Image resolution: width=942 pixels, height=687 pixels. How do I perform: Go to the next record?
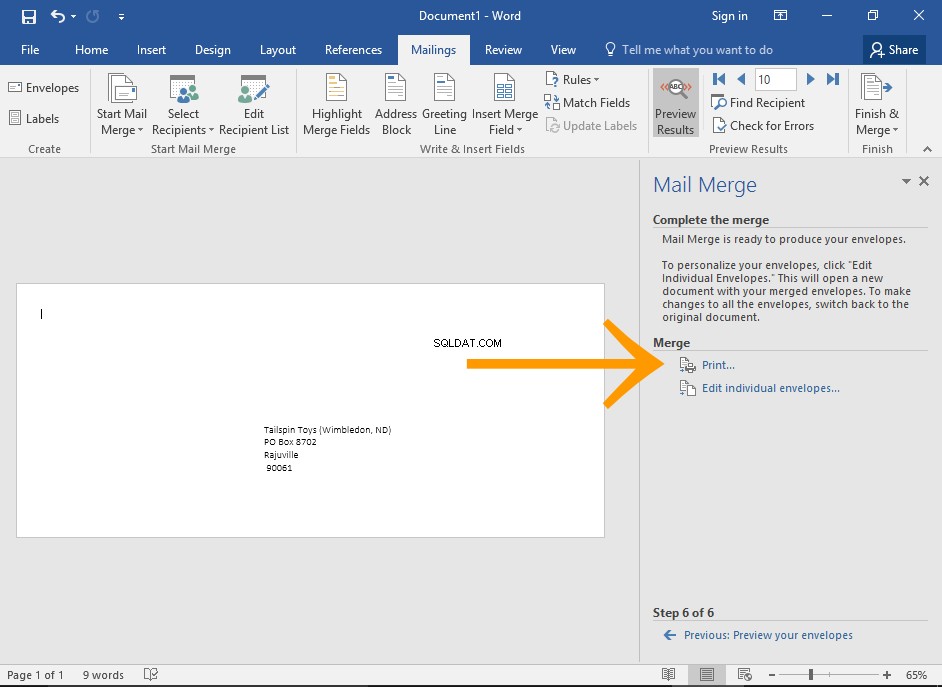[810, 79]
